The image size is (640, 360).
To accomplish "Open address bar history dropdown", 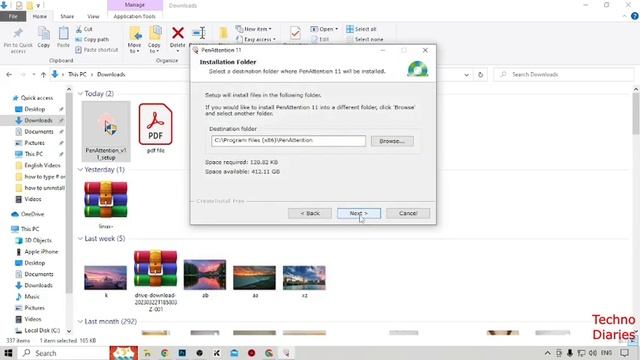I will tap(466, 75).
